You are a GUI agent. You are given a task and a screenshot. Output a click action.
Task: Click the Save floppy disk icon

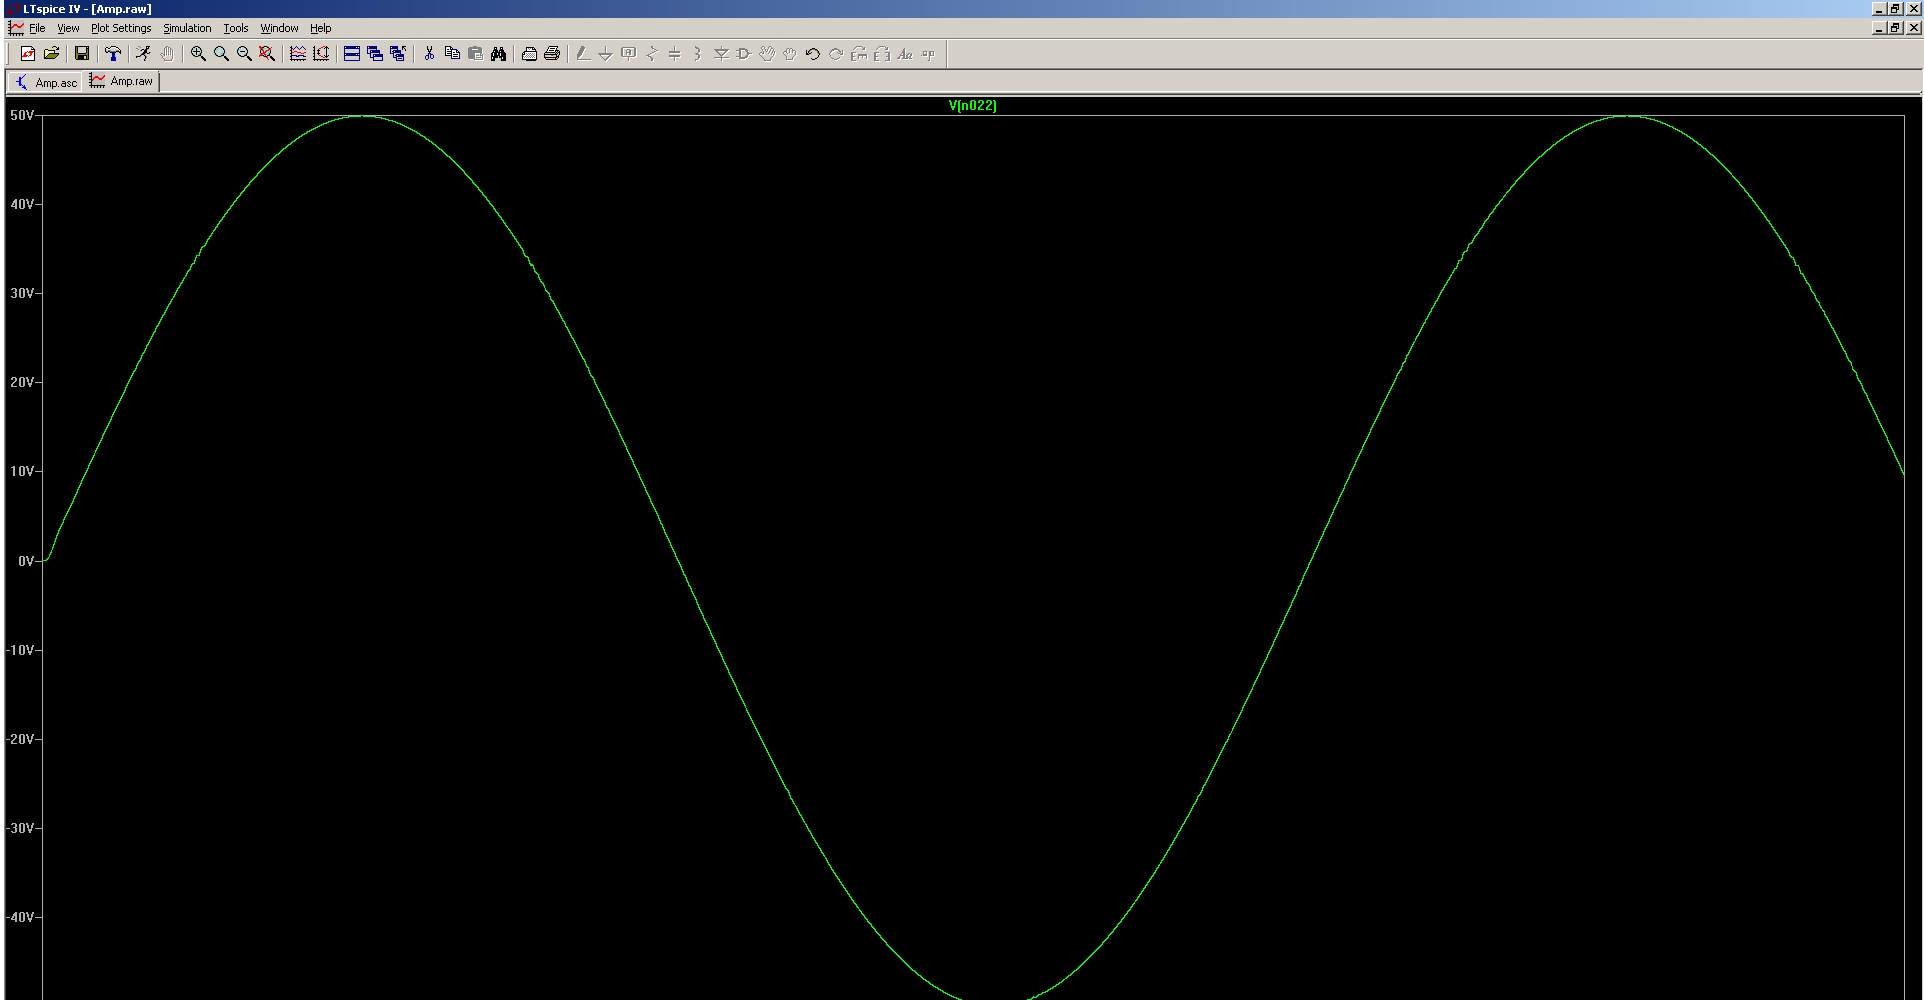click(x=82, y=54)
